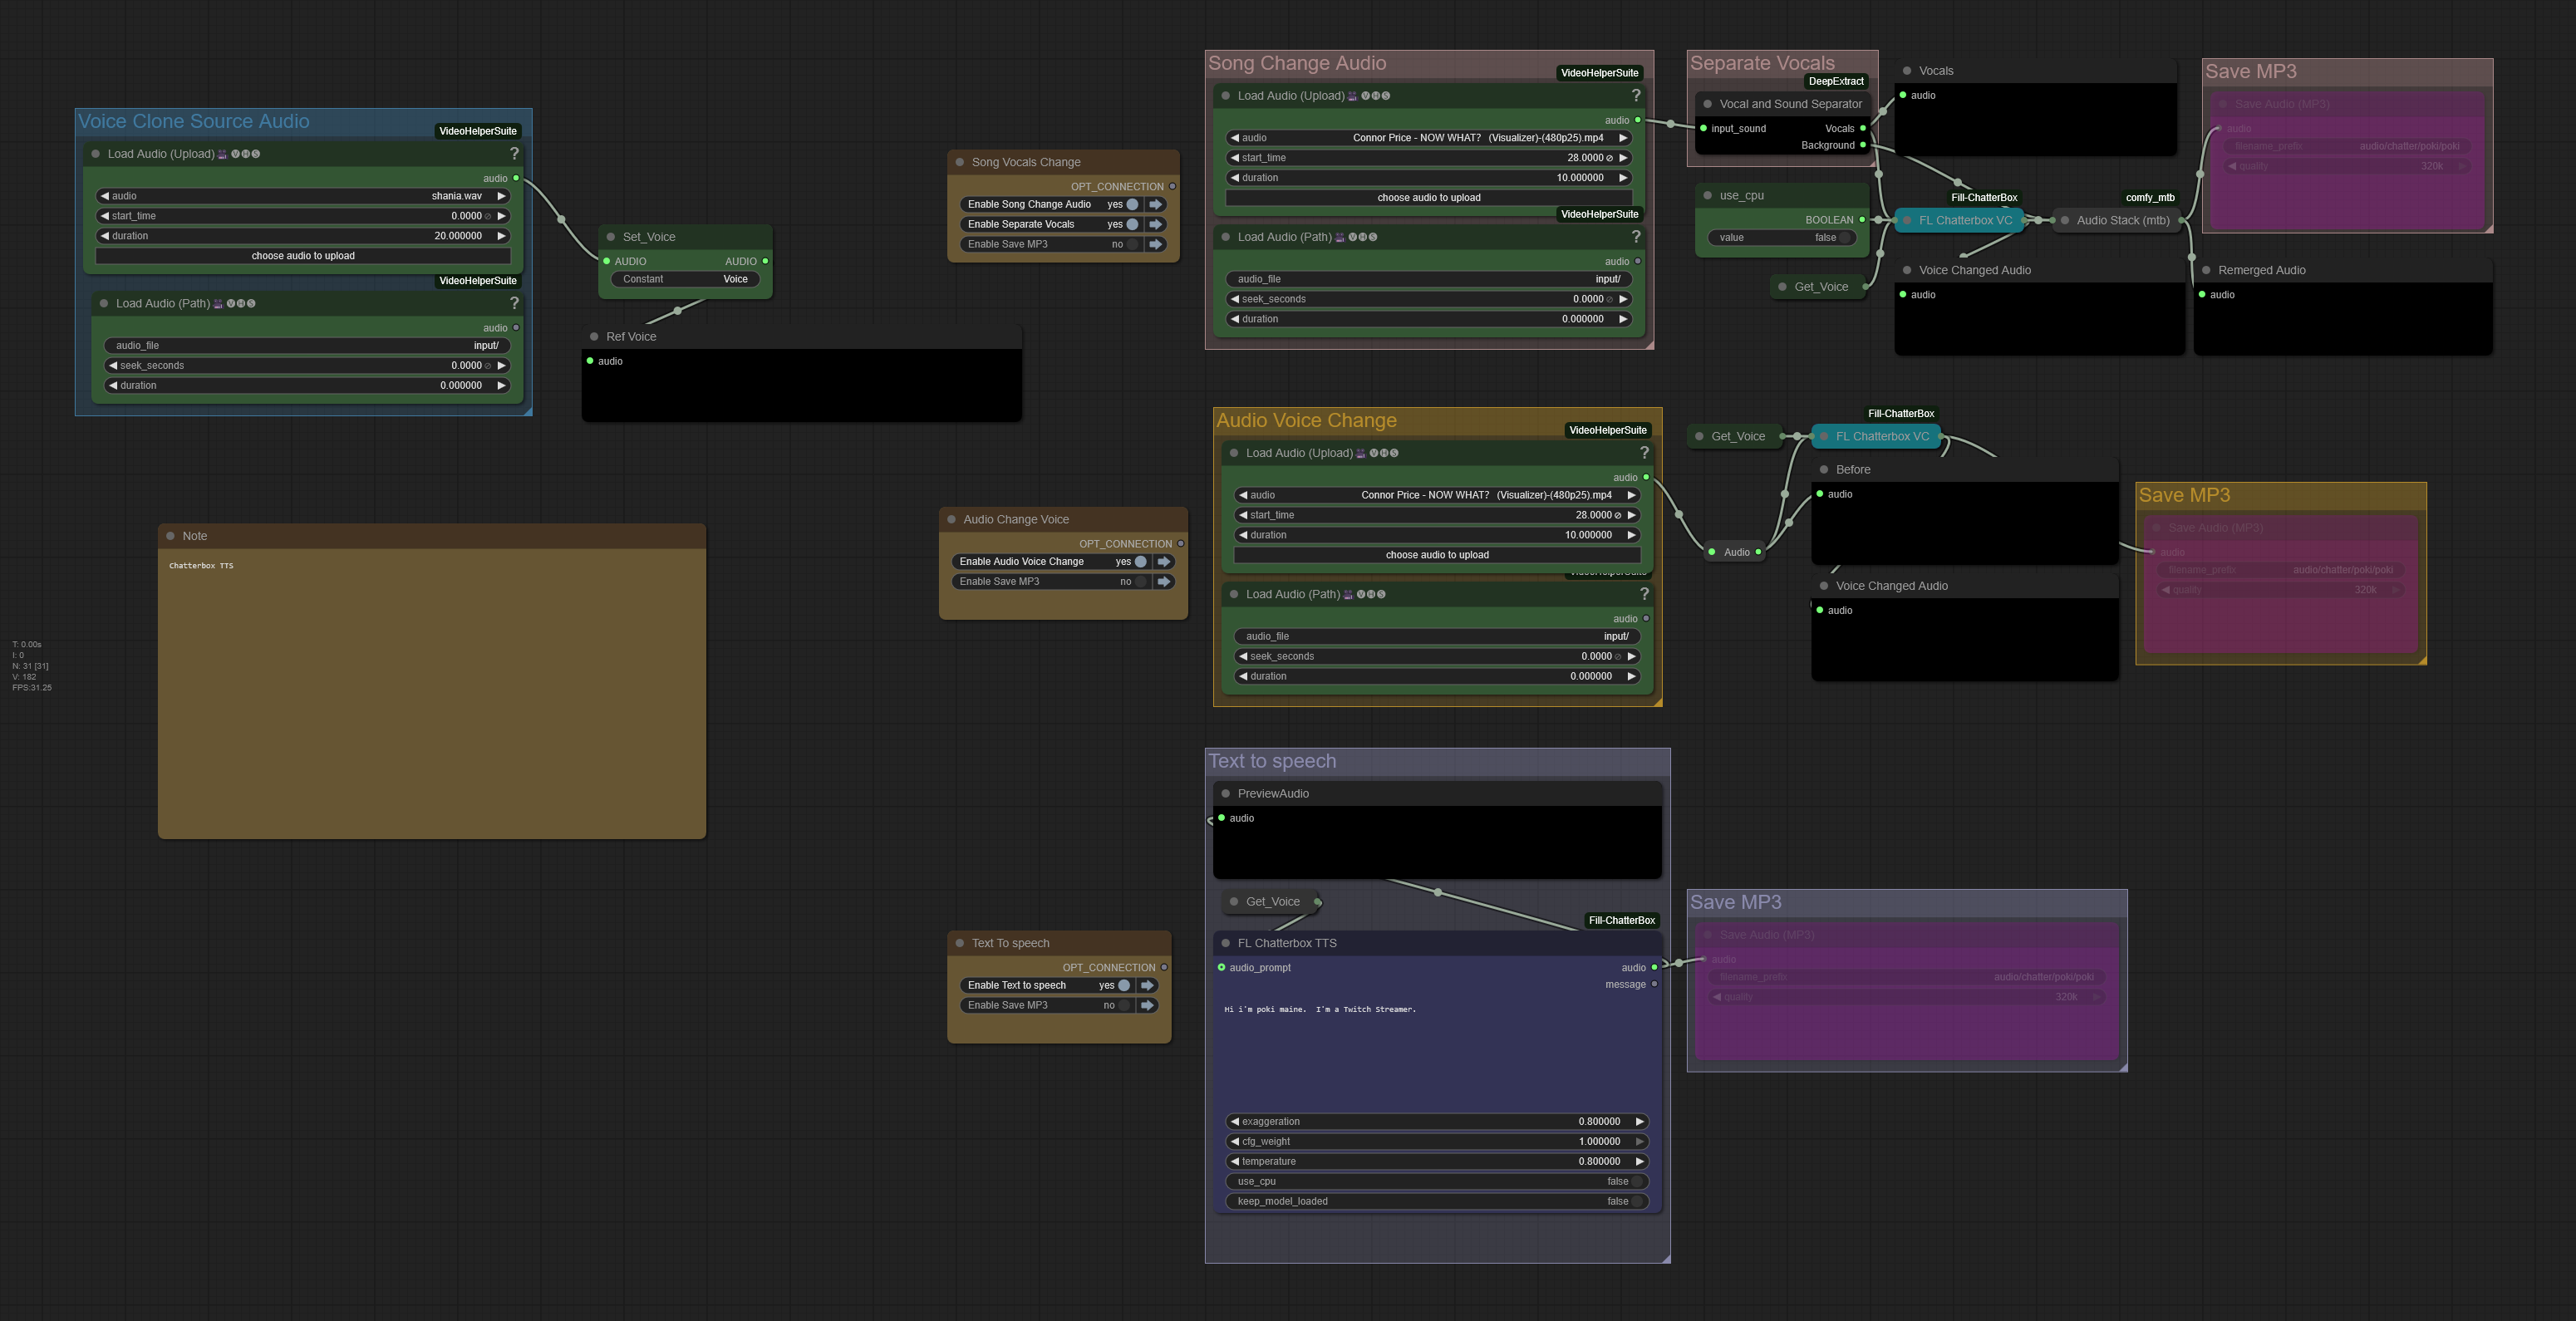Viewport: 2576px width, 1321px height.
Task: Open help on Load Audio (Path) in Song Change Audio
Action: tap(1636, 237)
